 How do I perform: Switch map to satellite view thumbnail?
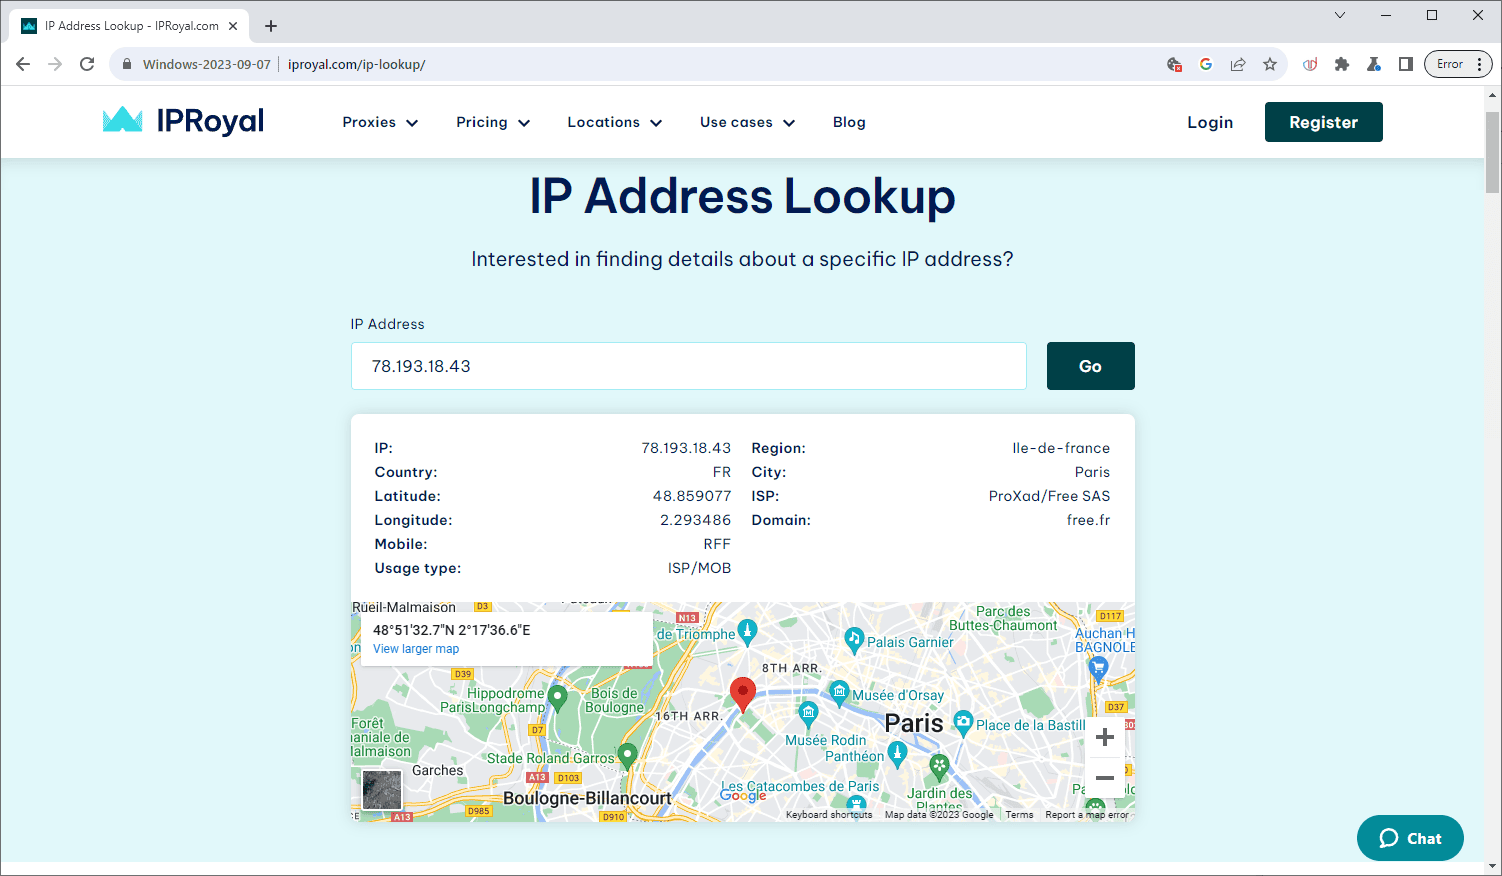(x=382, y=790)
